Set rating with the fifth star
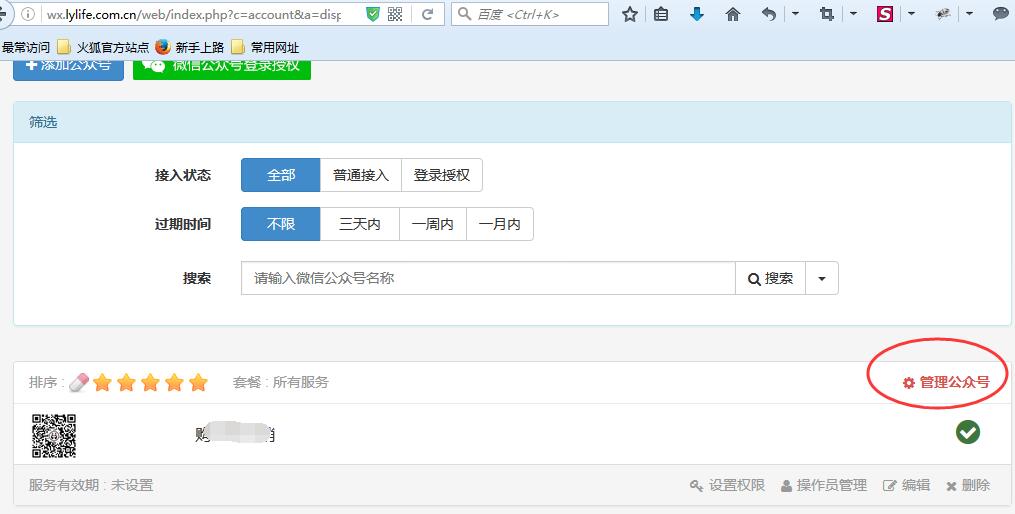The height and width of the screenshot is (514, 1015). [198, 382]
